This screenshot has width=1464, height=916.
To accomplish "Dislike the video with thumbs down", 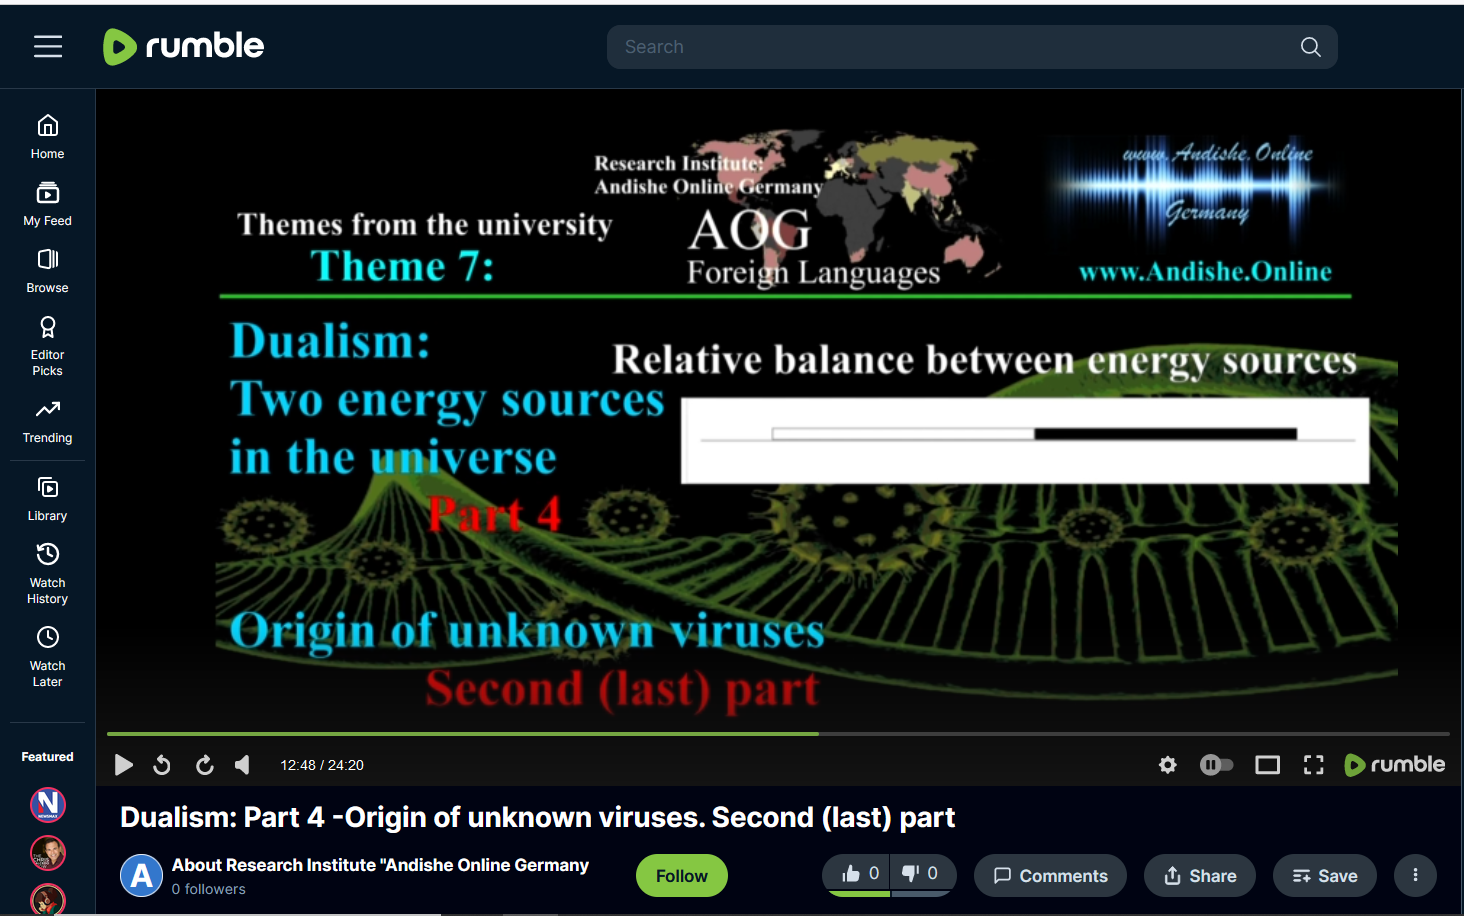I will coord(921,875).
